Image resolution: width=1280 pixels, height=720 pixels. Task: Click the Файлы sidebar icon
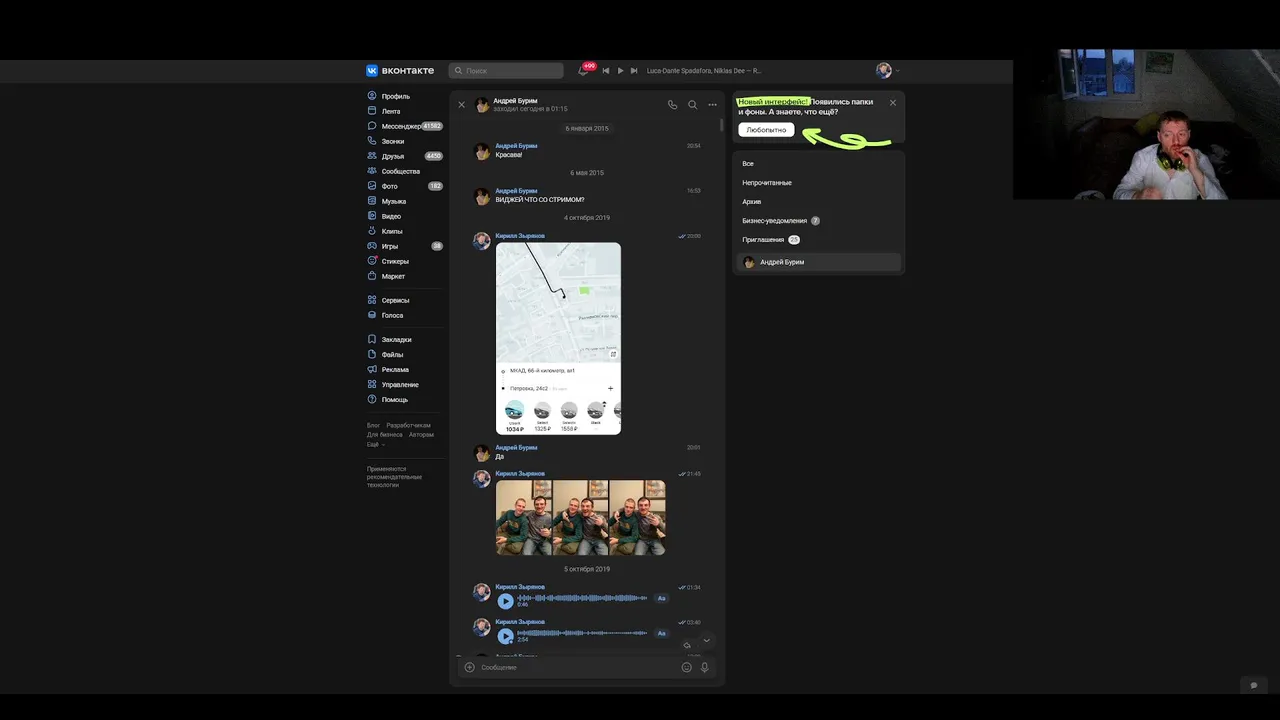(372, 354)
